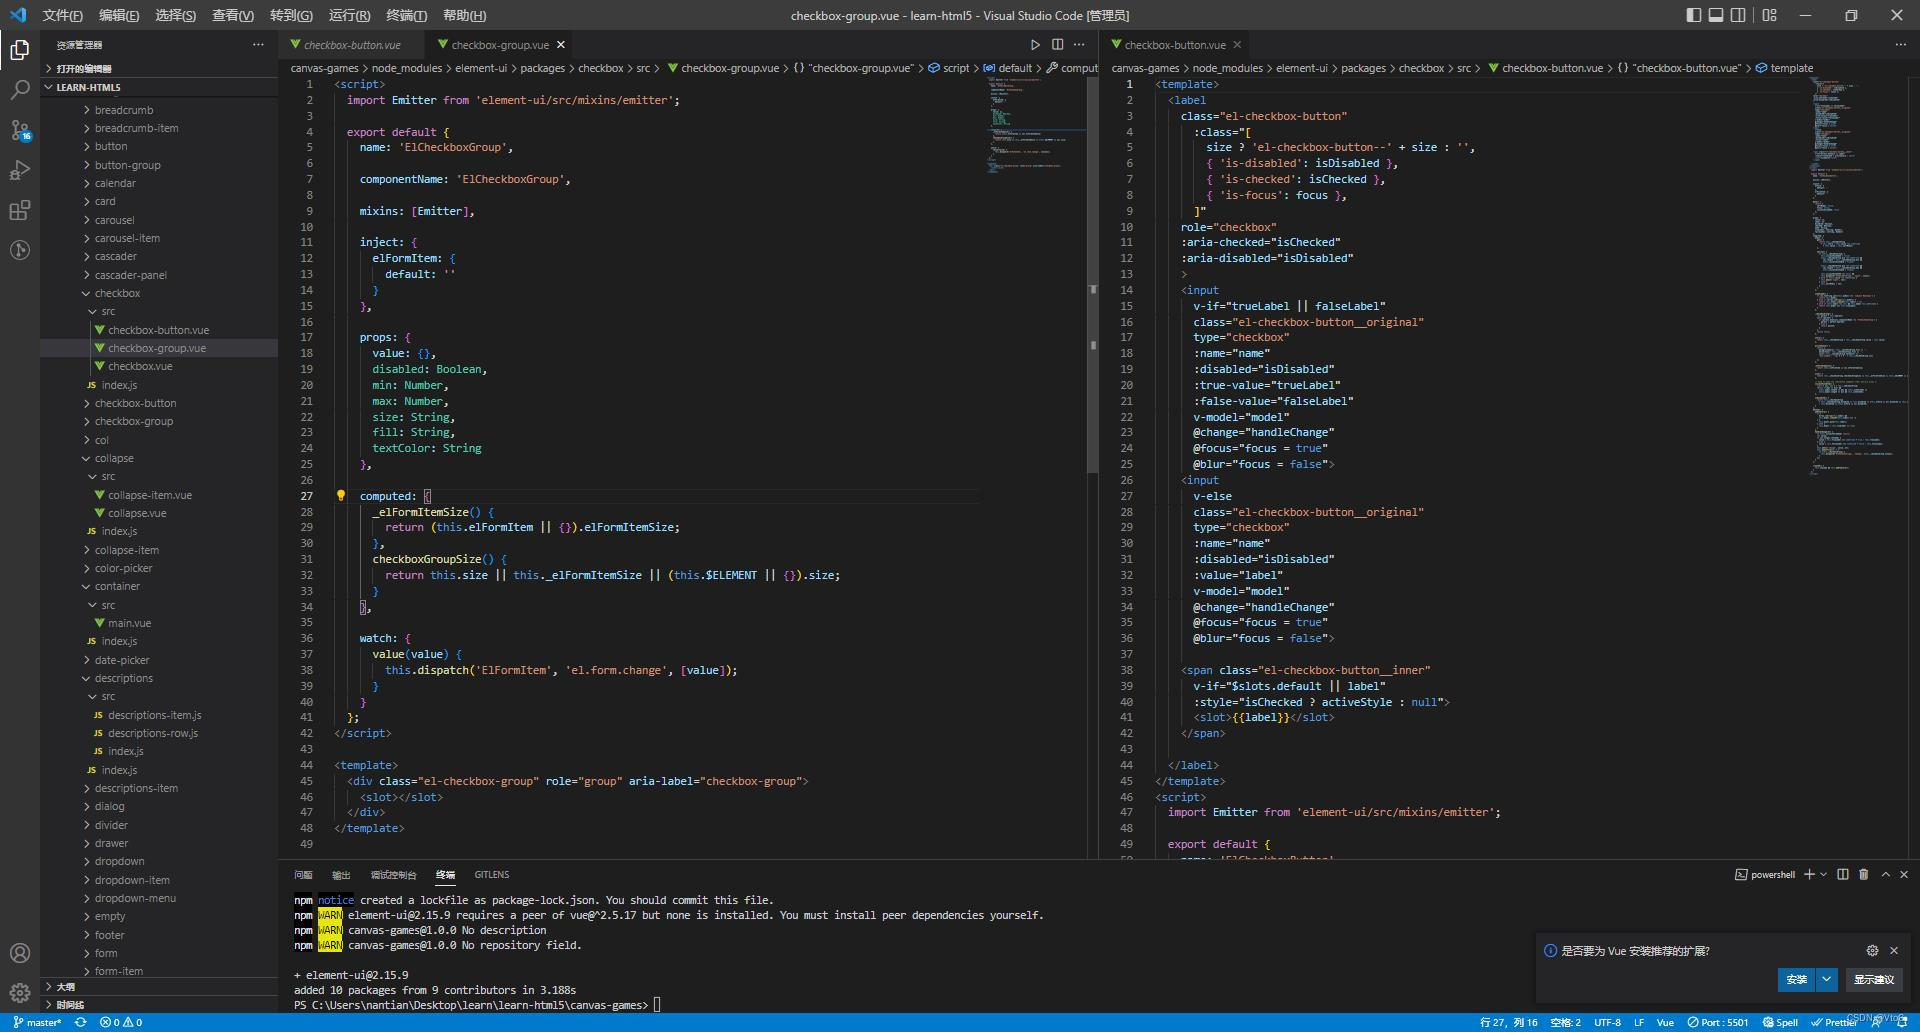Open Explorer panel more actions ellipsis
Screen dimensions: 1920x1032
(258, 45)
